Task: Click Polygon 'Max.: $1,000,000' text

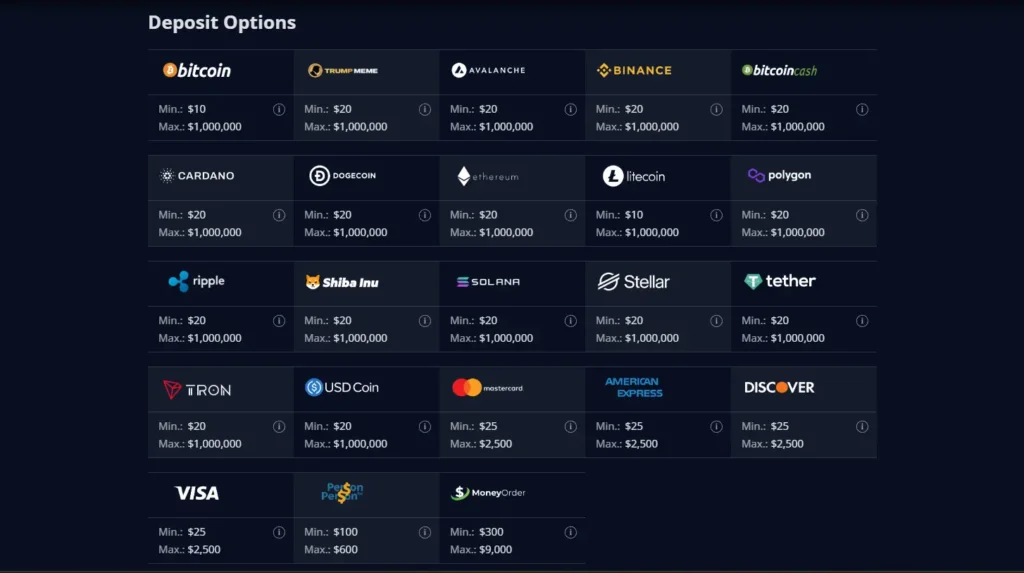Action: (783, 232)
